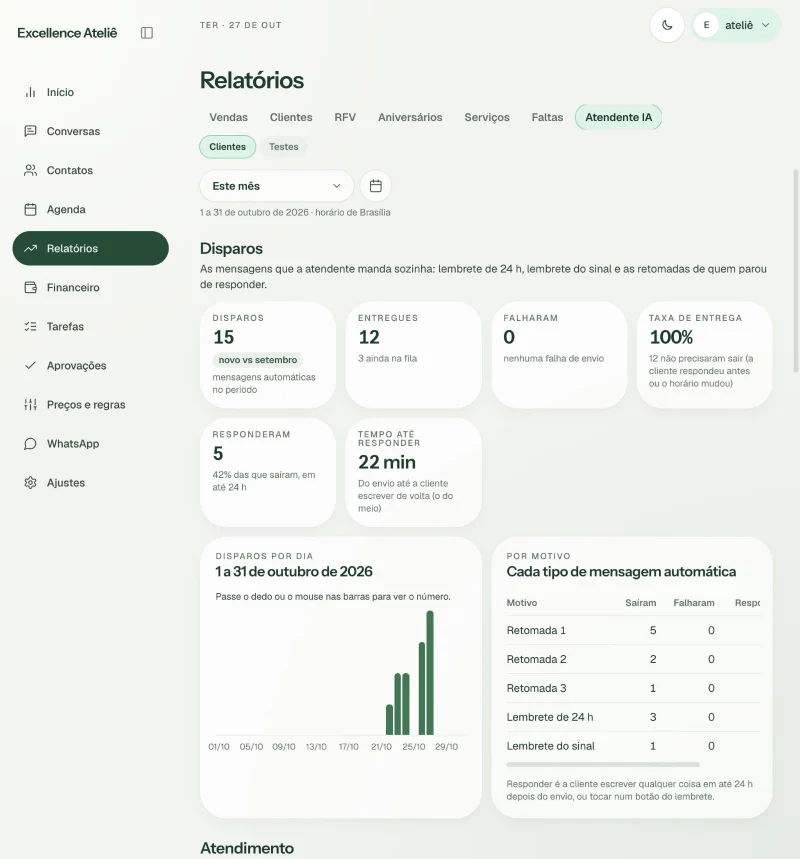Click the Taxa de entrega 100% card
Image resolution: width=800 pixels, height=859 pixels.
point(705,355)
